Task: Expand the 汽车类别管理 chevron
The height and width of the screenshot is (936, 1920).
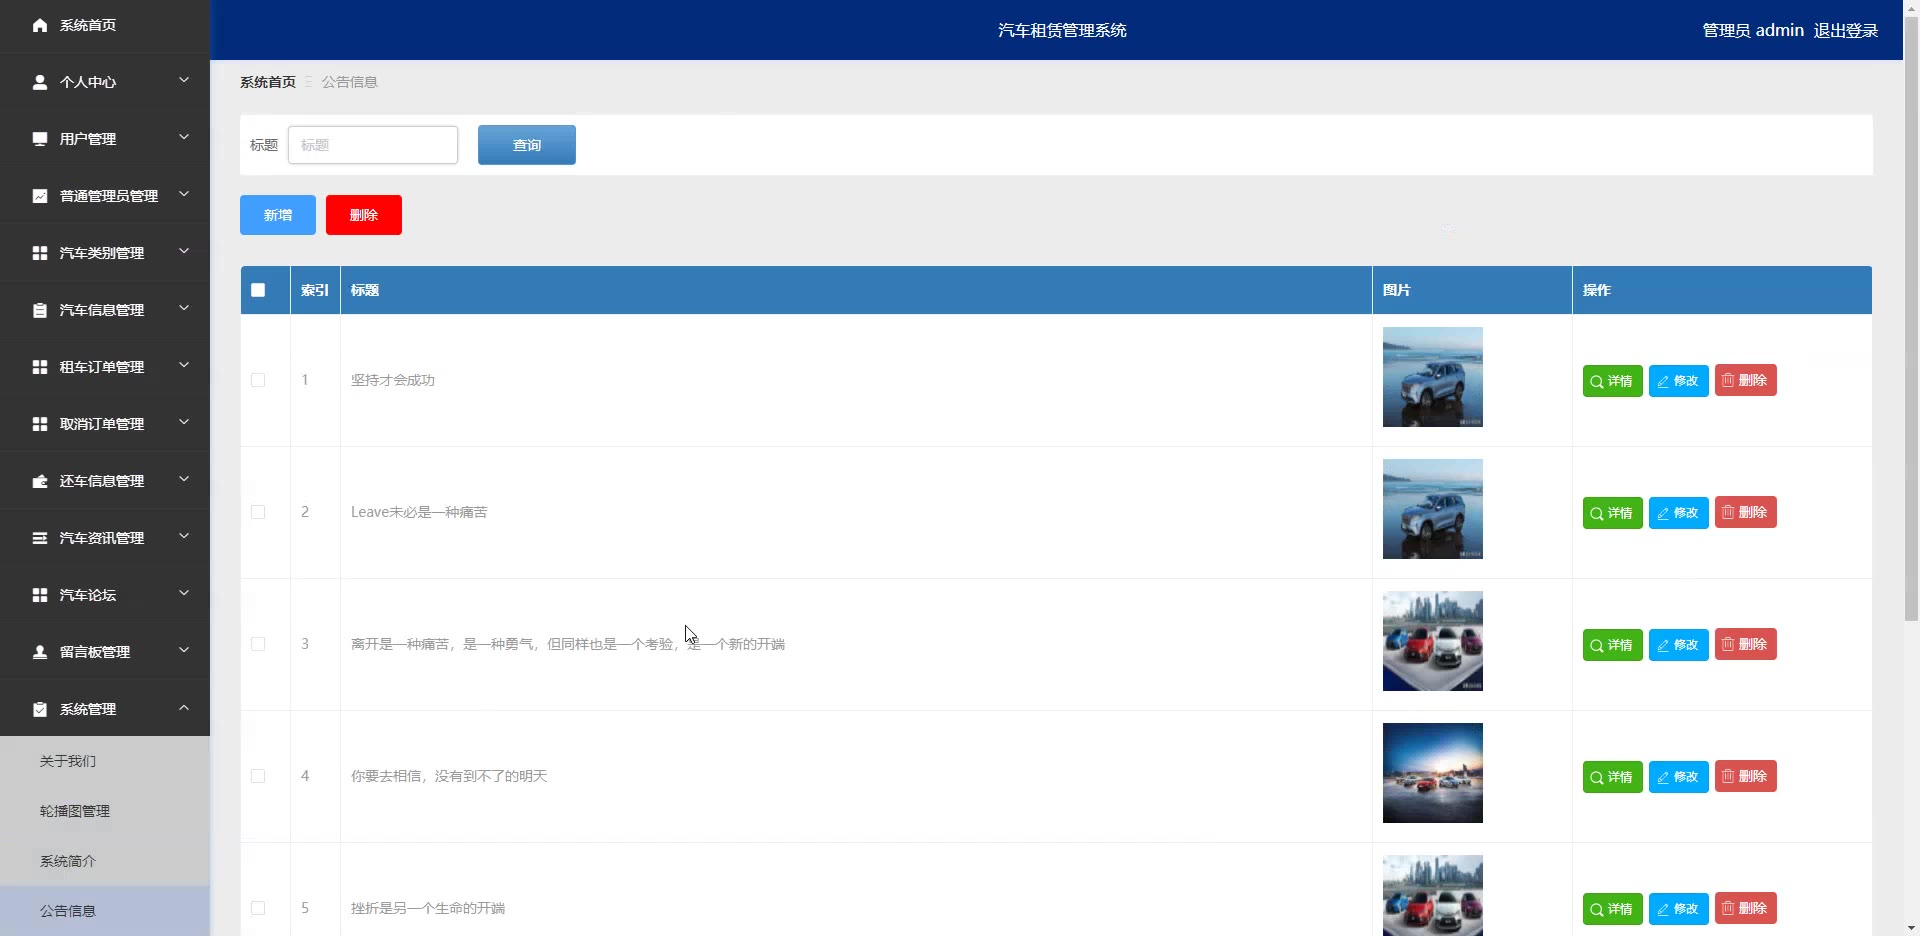Action: pos(184,251)
